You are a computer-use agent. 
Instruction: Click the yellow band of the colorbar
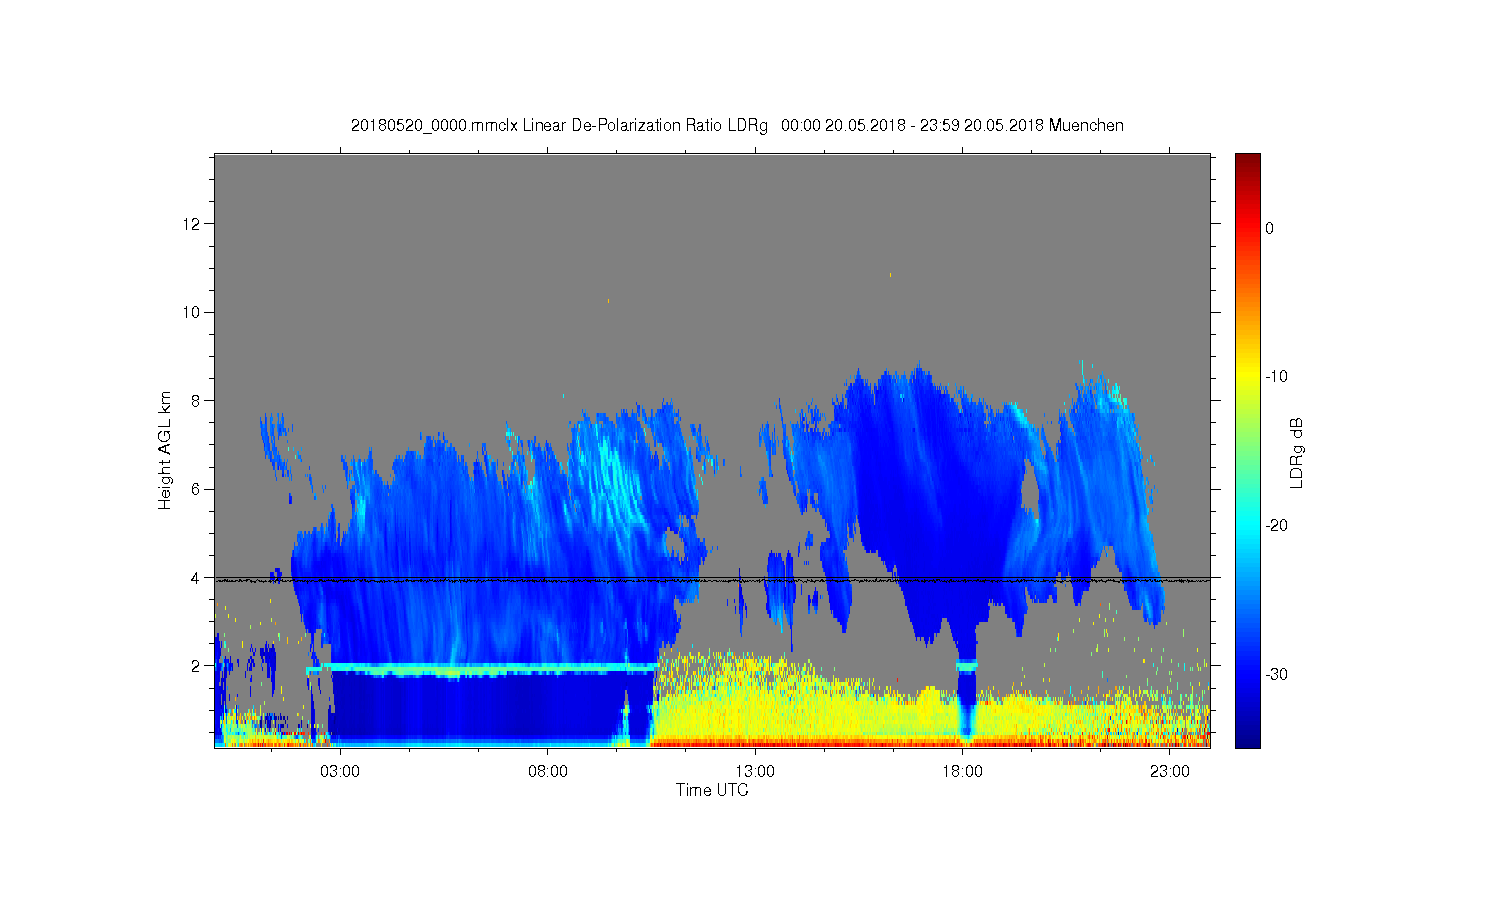pyautogui.click(x=1248, y=377)
